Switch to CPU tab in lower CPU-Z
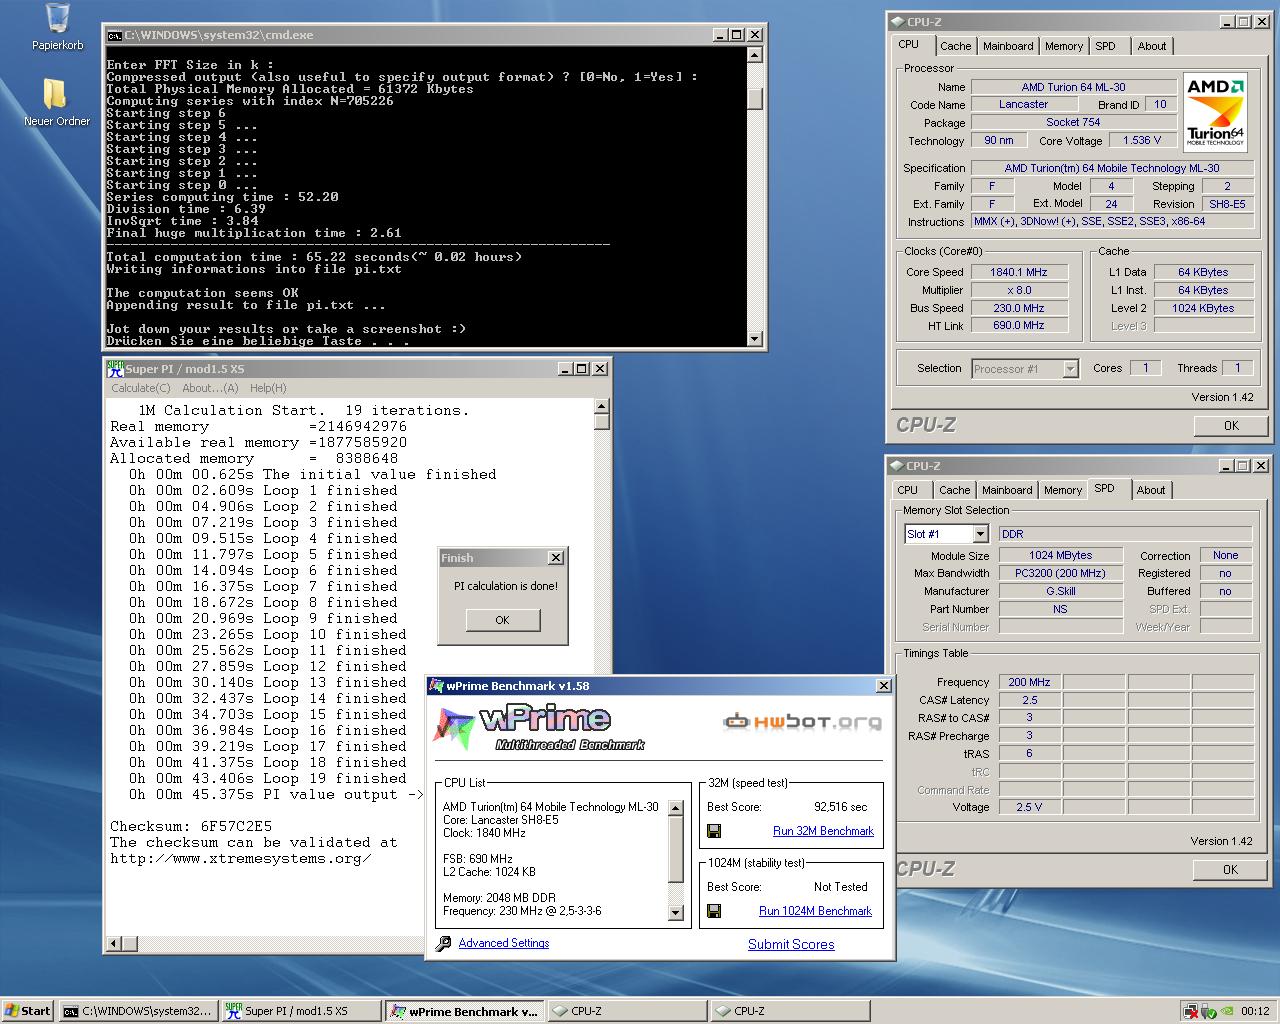 pyautogui.click(x=908, y=490)
